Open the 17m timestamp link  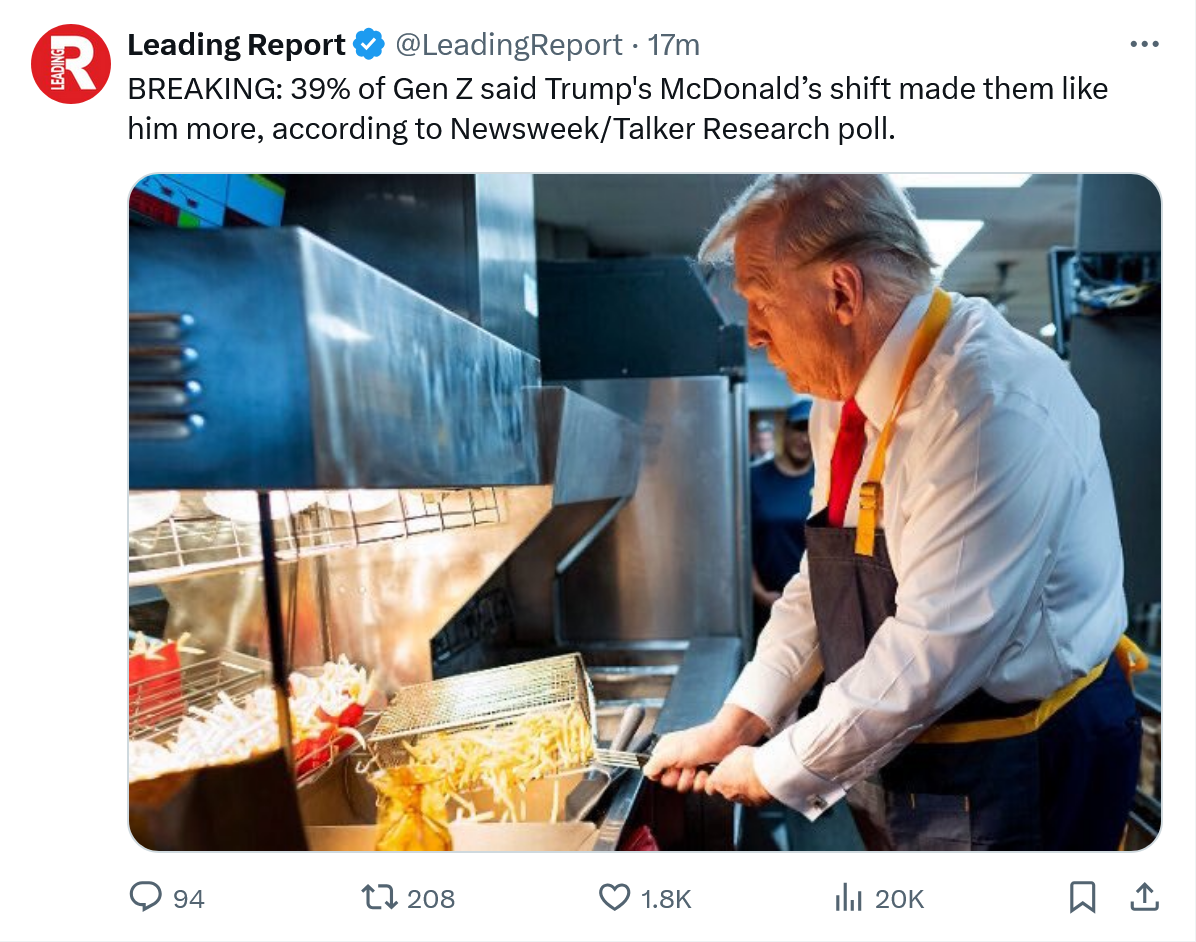click(674, 45)
